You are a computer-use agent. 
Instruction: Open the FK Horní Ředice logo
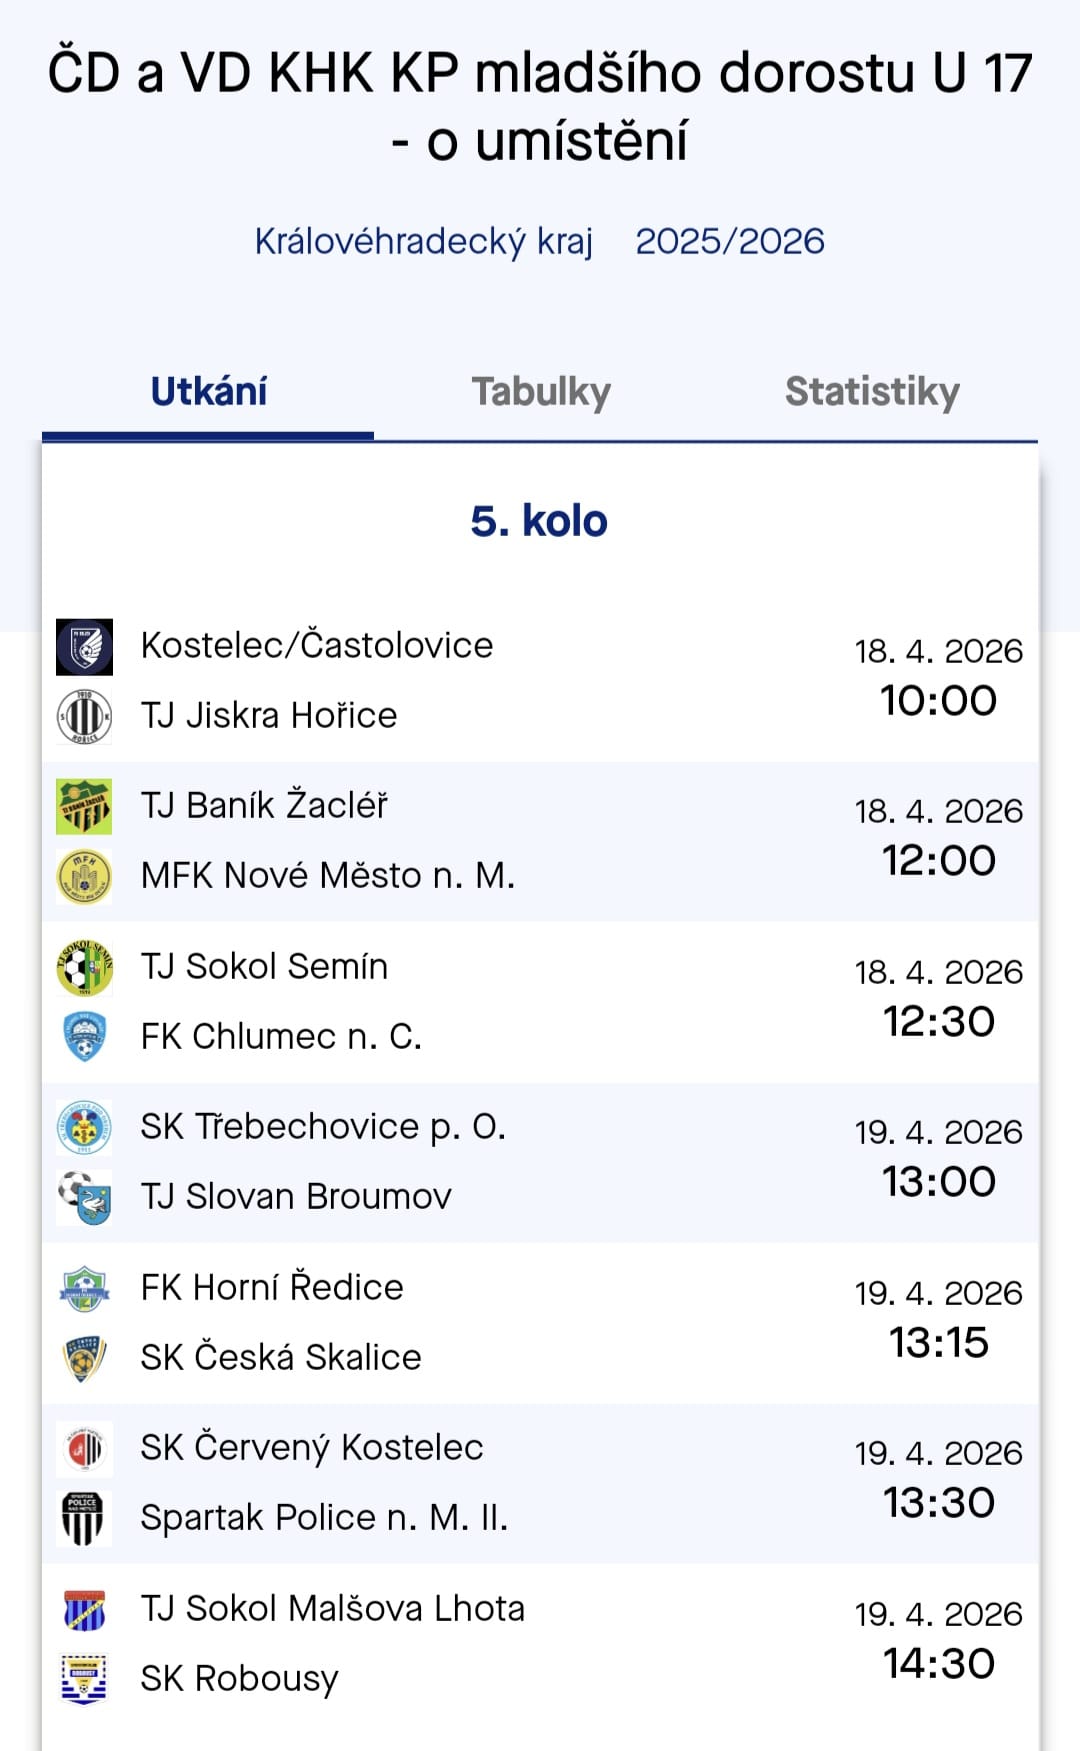pos(84,1288)
